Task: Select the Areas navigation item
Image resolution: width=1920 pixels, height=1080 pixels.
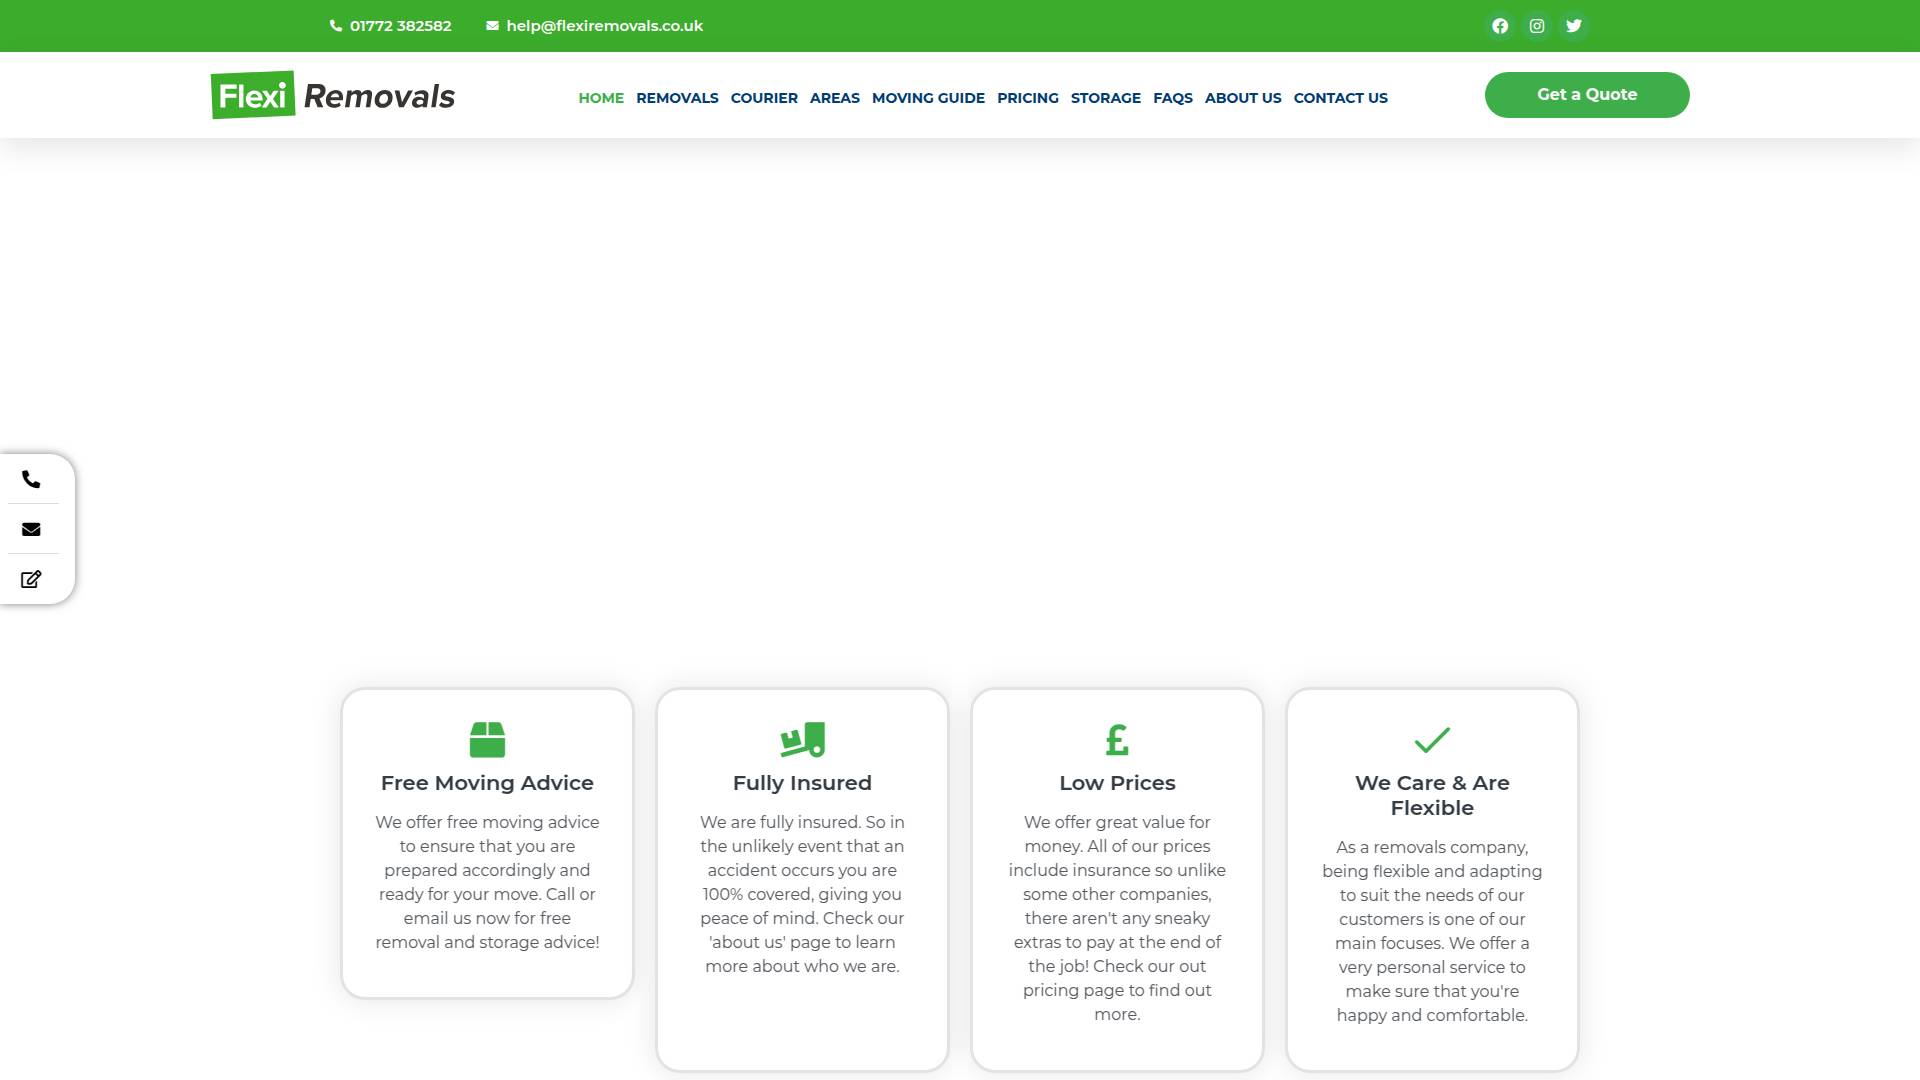Action: click(x=834, y=98)
